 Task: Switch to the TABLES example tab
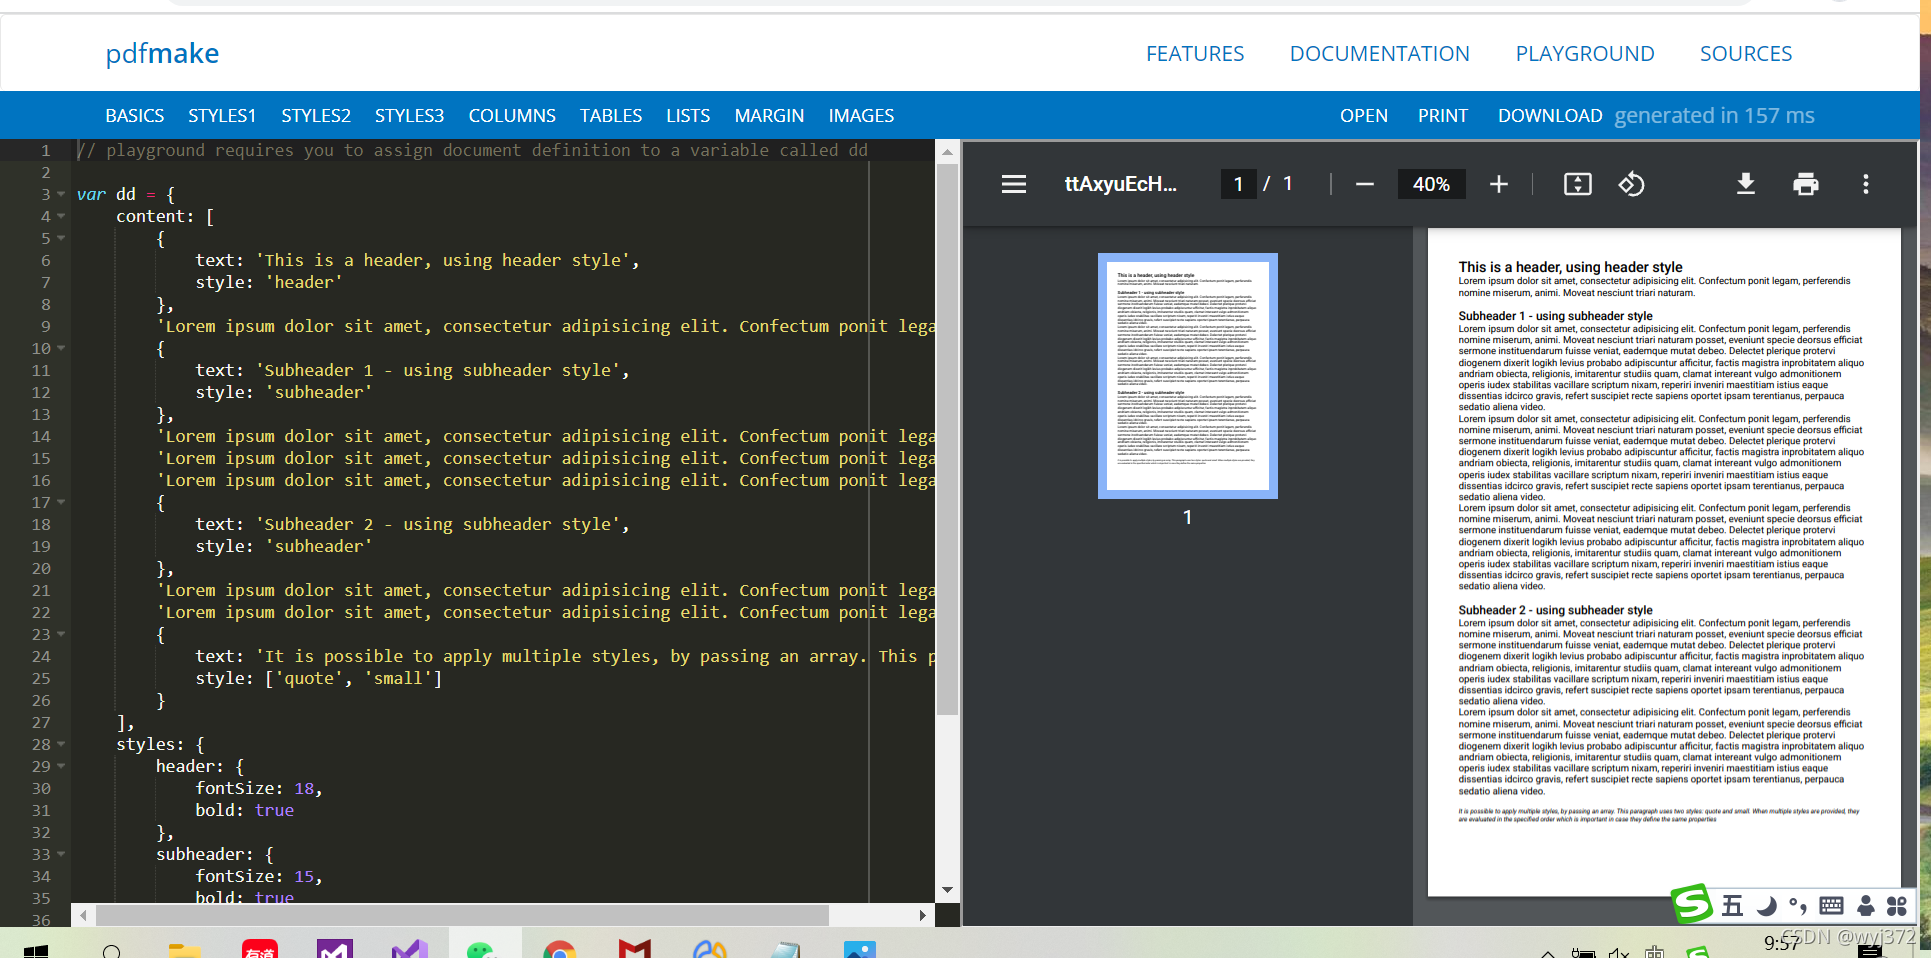pyautogui.click(x=611, y=115)
